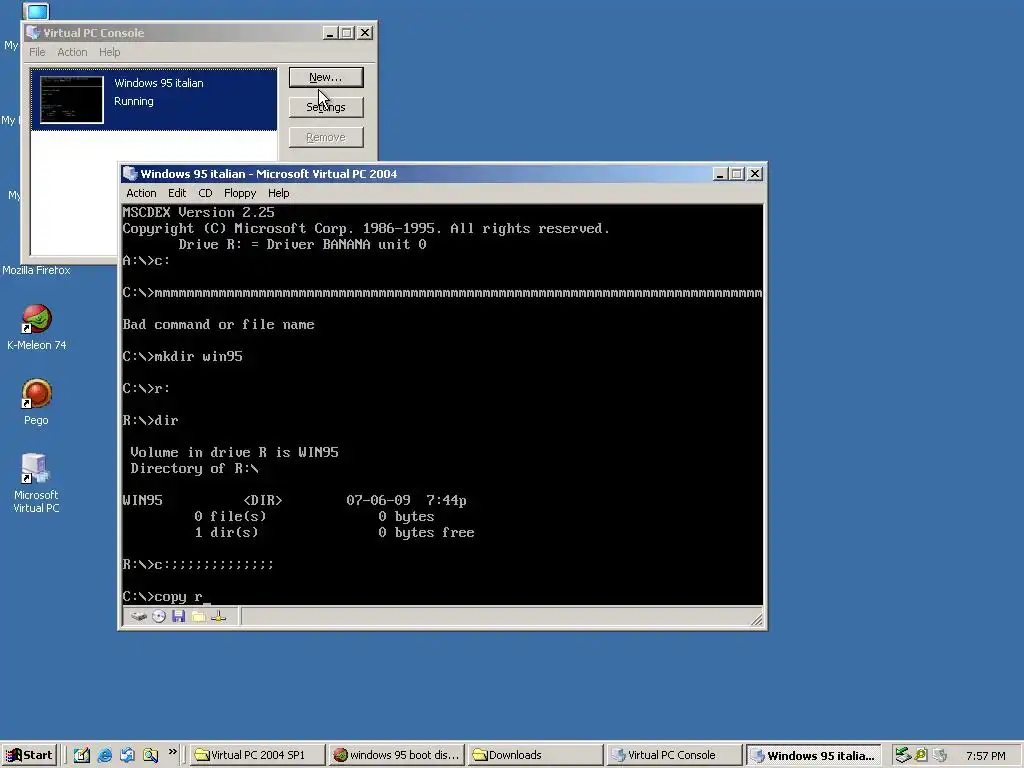Open the Floppy menu
The width and height of the screenshot is (1024, 768).
240,193
